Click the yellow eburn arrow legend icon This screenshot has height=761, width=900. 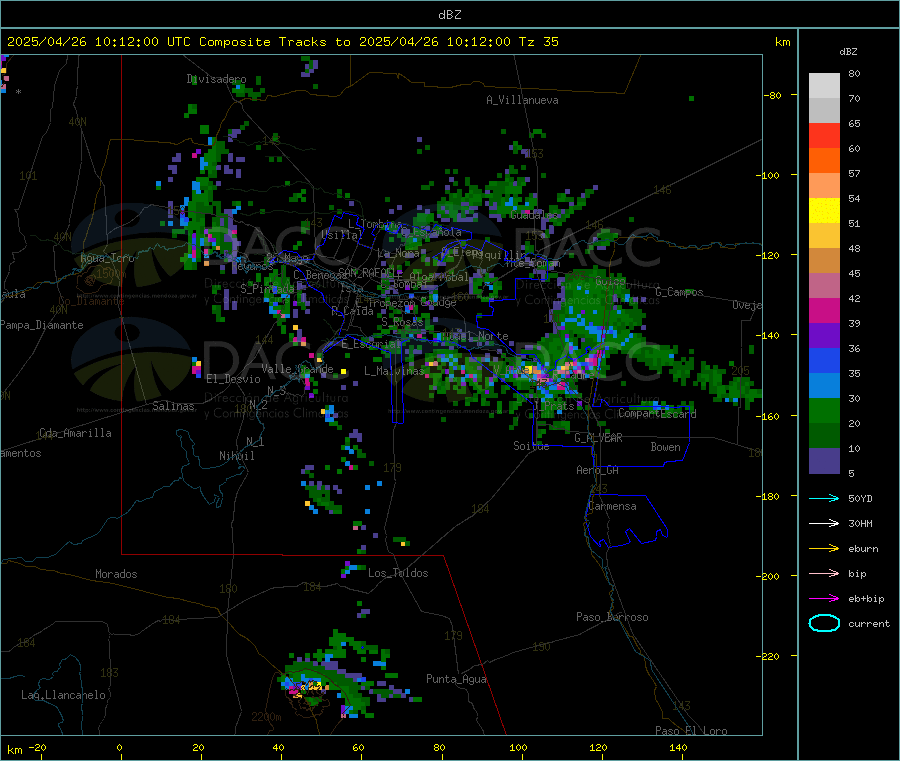coord(824,549)
